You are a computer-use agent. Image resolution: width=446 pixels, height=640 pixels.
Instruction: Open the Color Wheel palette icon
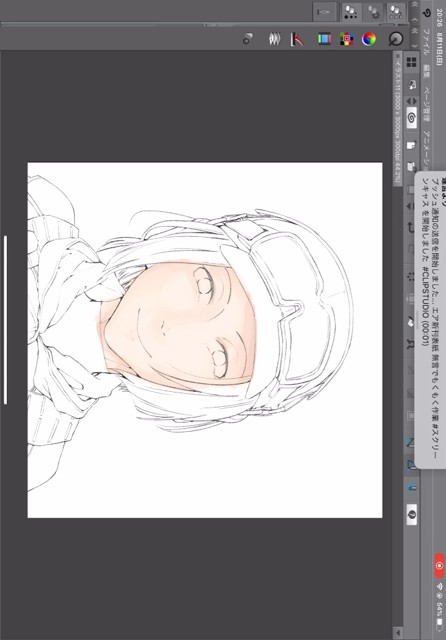368,39
